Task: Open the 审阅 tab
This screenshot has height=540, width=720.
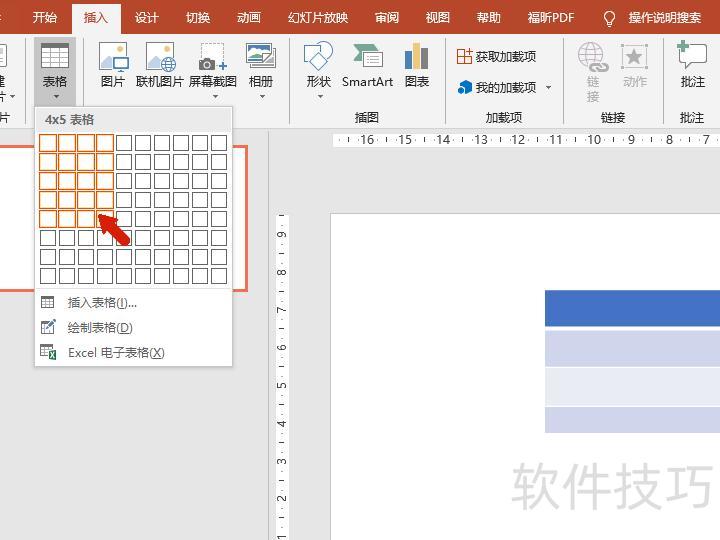Action: tap(387, 17)
